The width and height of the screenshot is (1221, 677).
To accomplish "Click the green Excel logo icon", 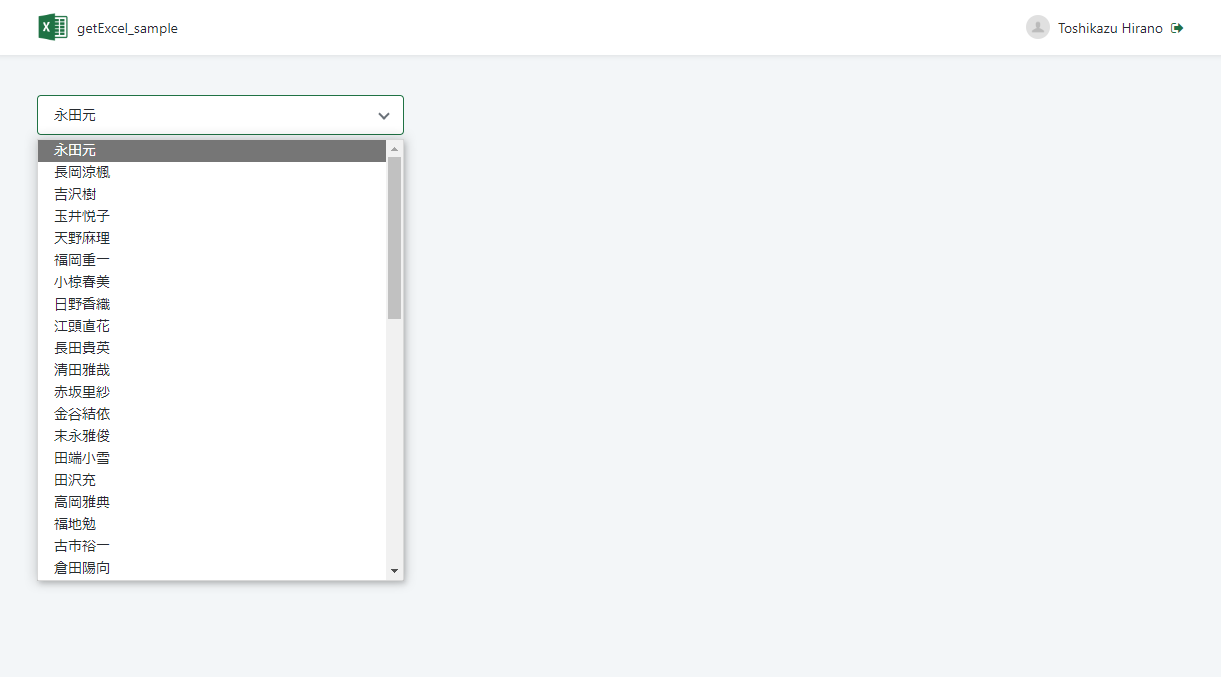I will pos(53,27).
